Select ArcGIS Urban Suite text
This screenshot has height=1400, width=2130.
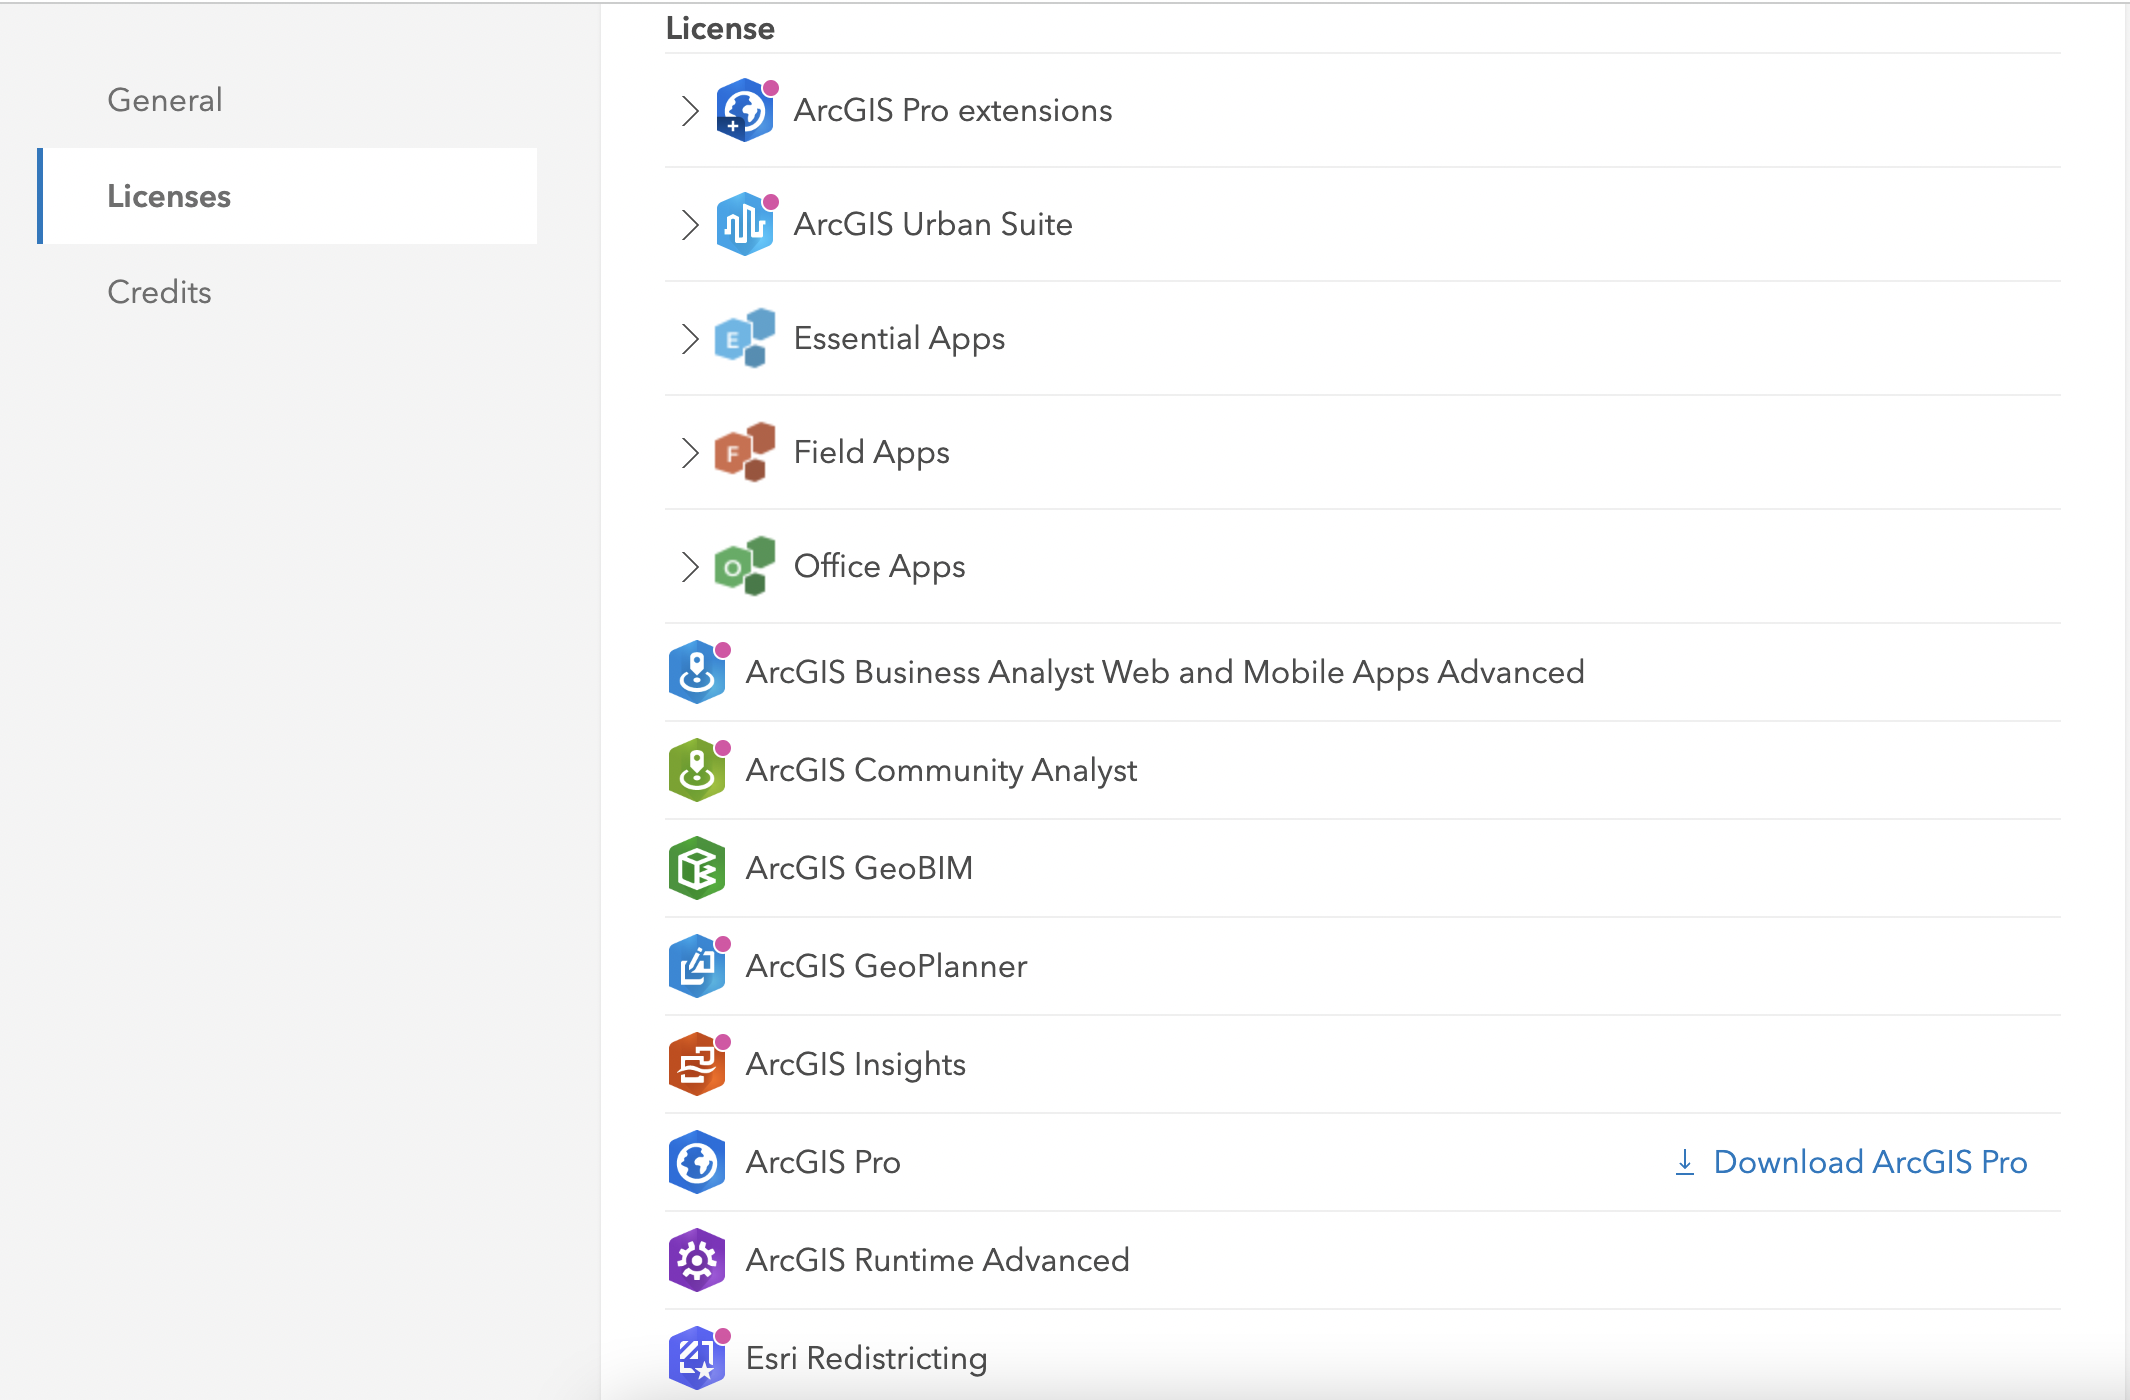[x=933, y=224]
